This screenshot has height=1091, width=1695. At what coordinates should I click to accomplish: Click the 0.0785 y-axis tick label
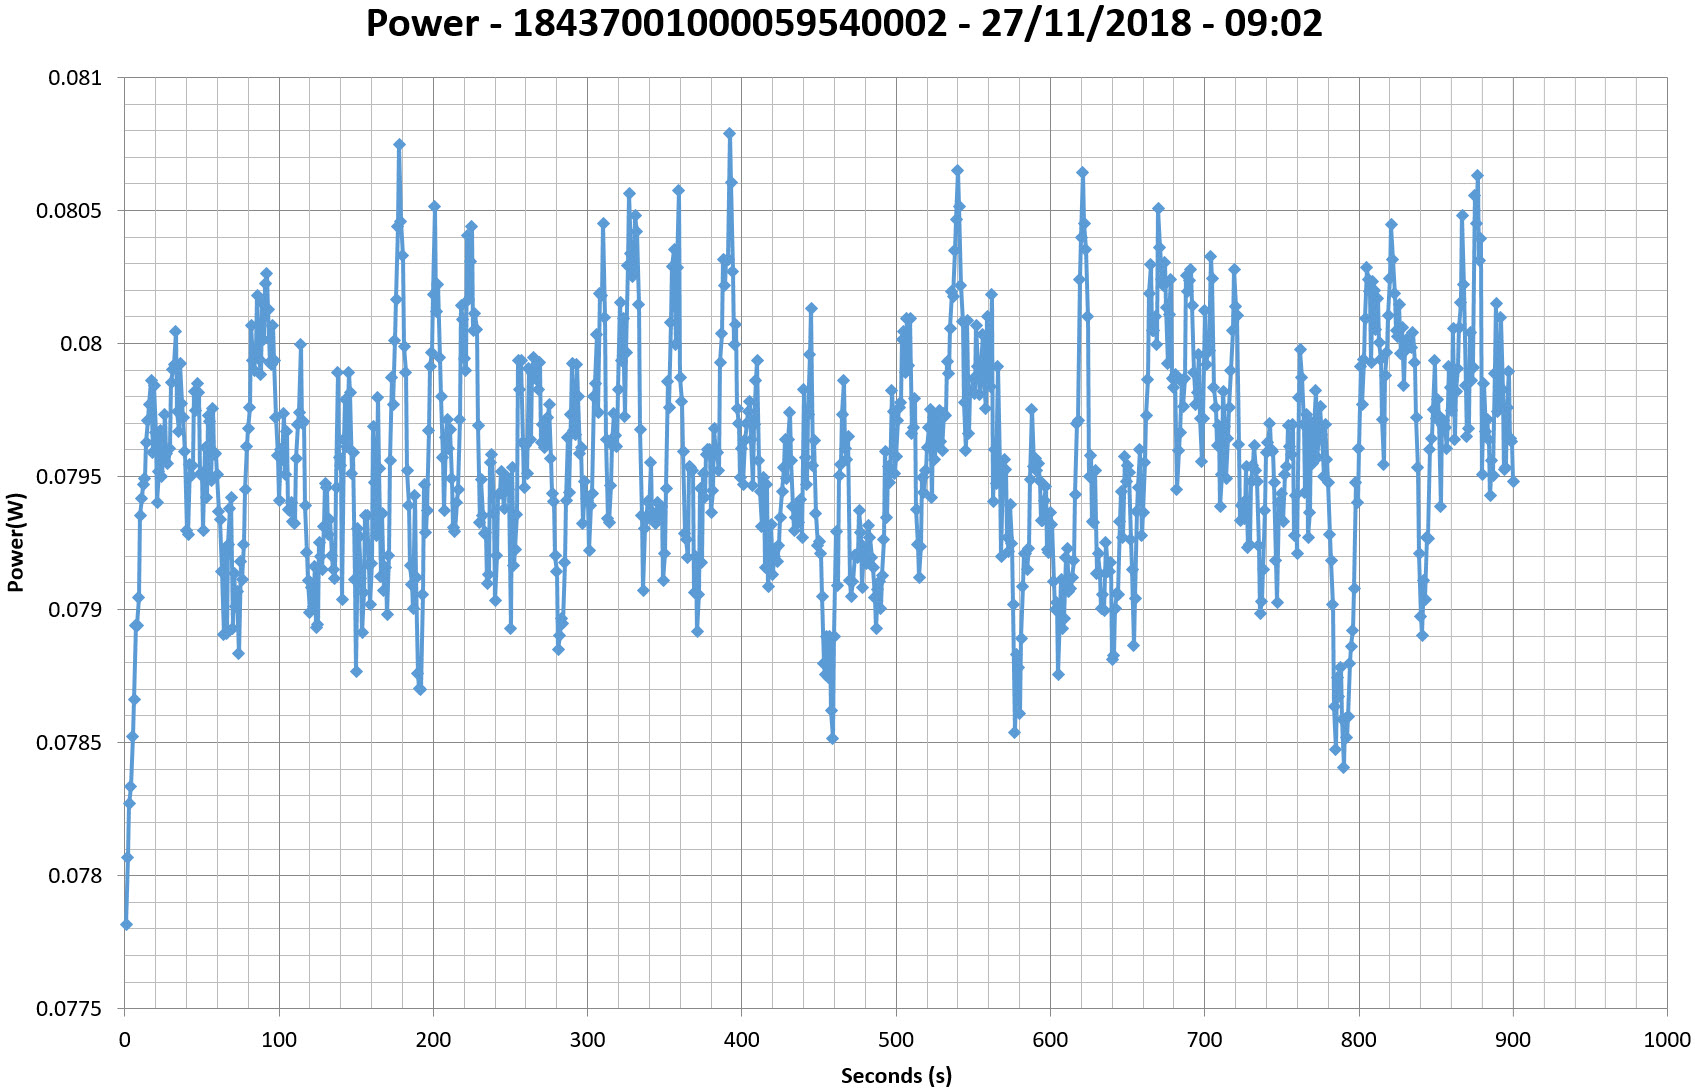tap(69, 743)
